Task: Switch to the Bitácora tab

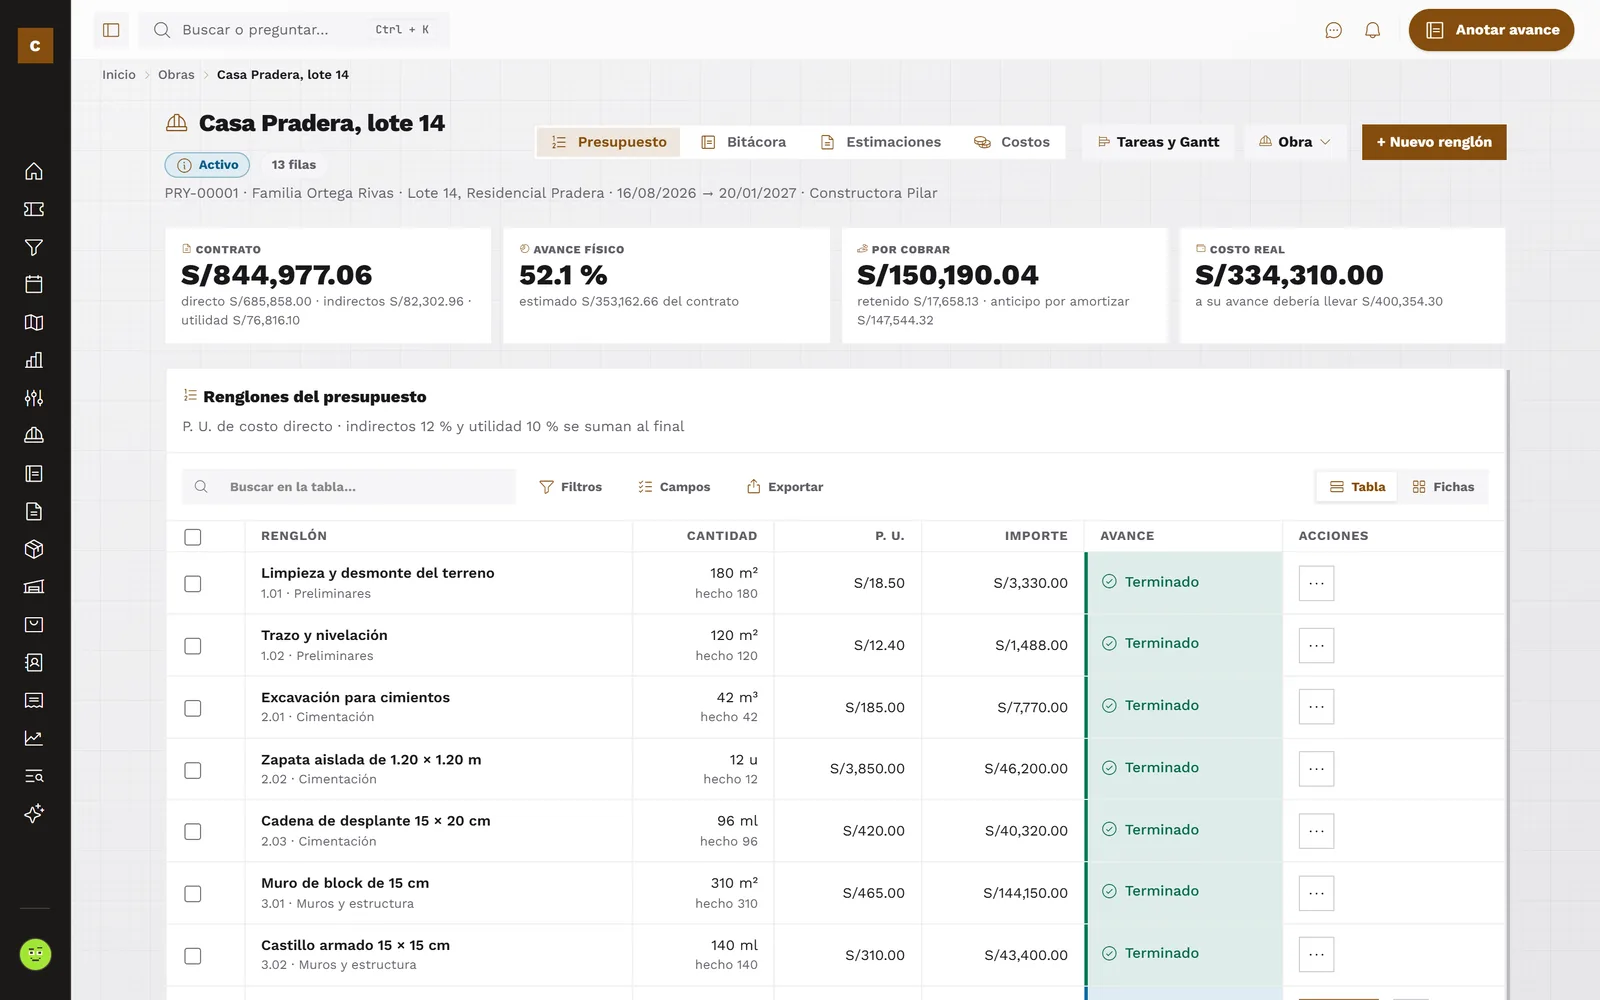Action: [x=744, y=142]
